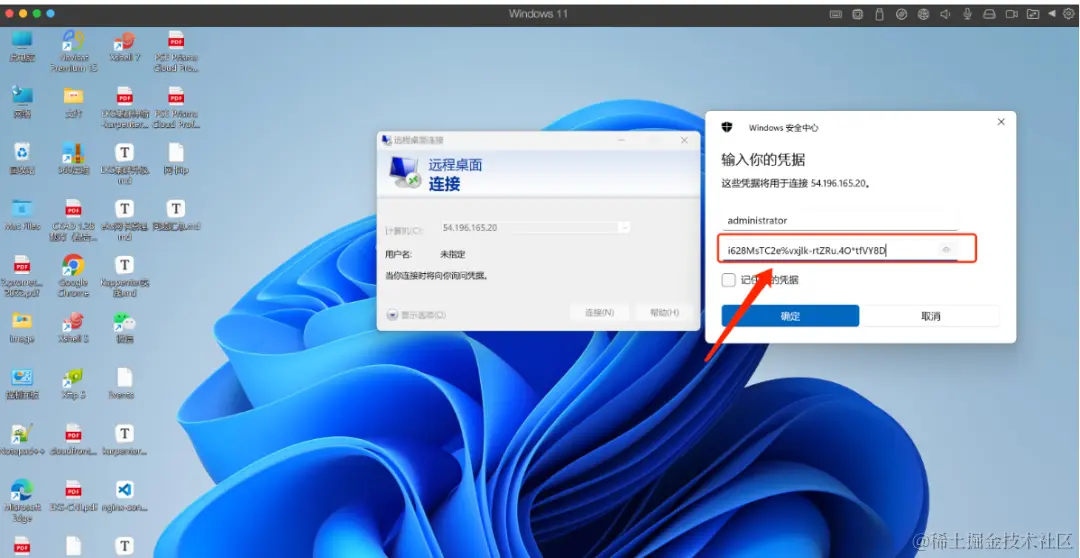Open the 'This PC' desktop icon

click(22, 45)
